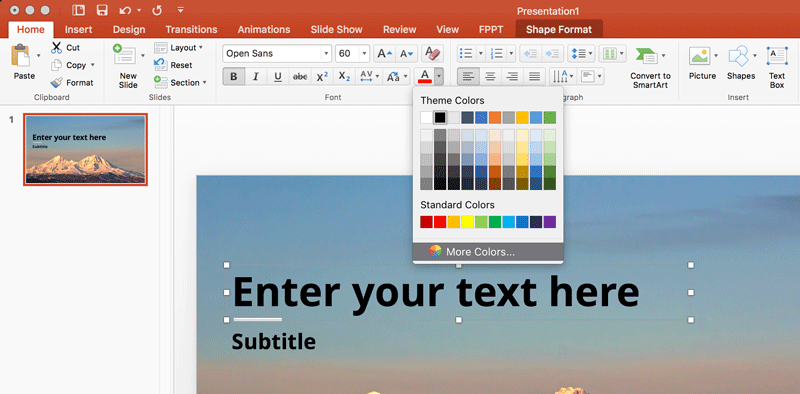The width and height of the screenshot is (800, 394).
Task: Expand the font size 60 dropdown
Action: coord(364,54)
